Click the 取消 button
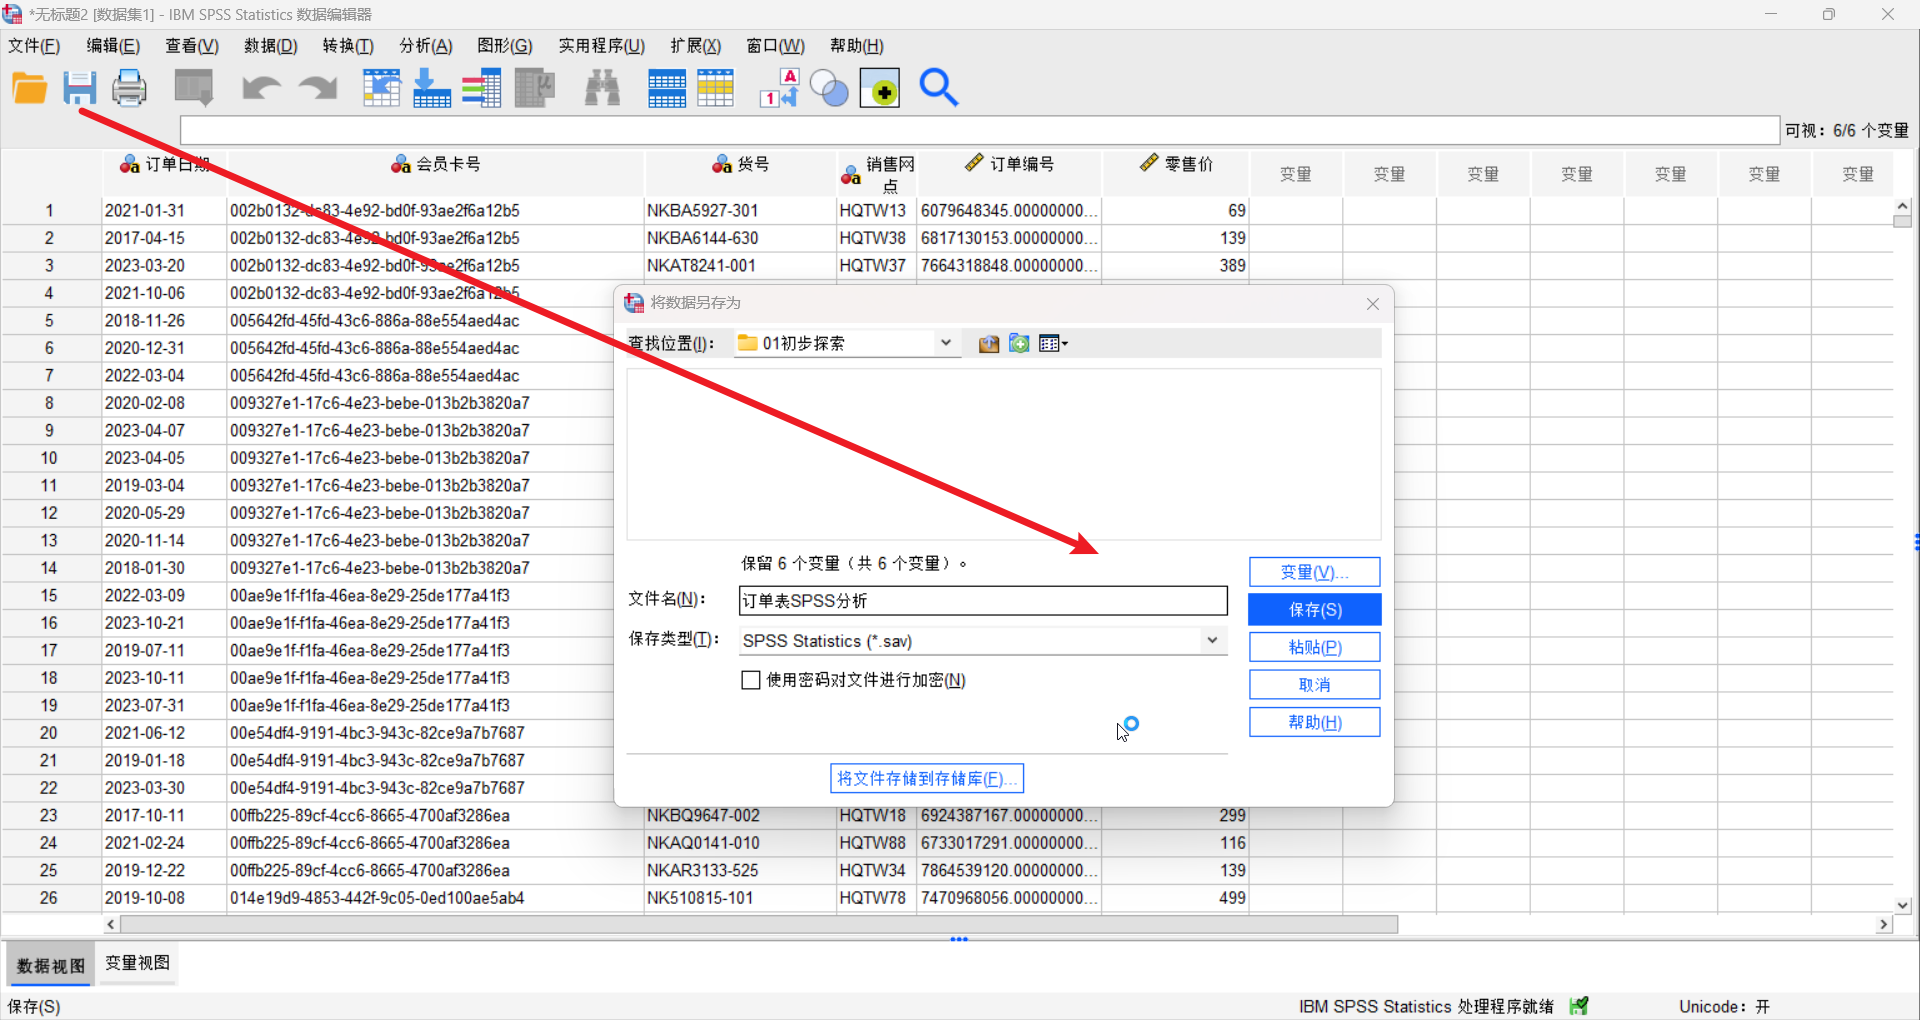This screenshot has width=1920, height=1020. tap(1314, 685)
